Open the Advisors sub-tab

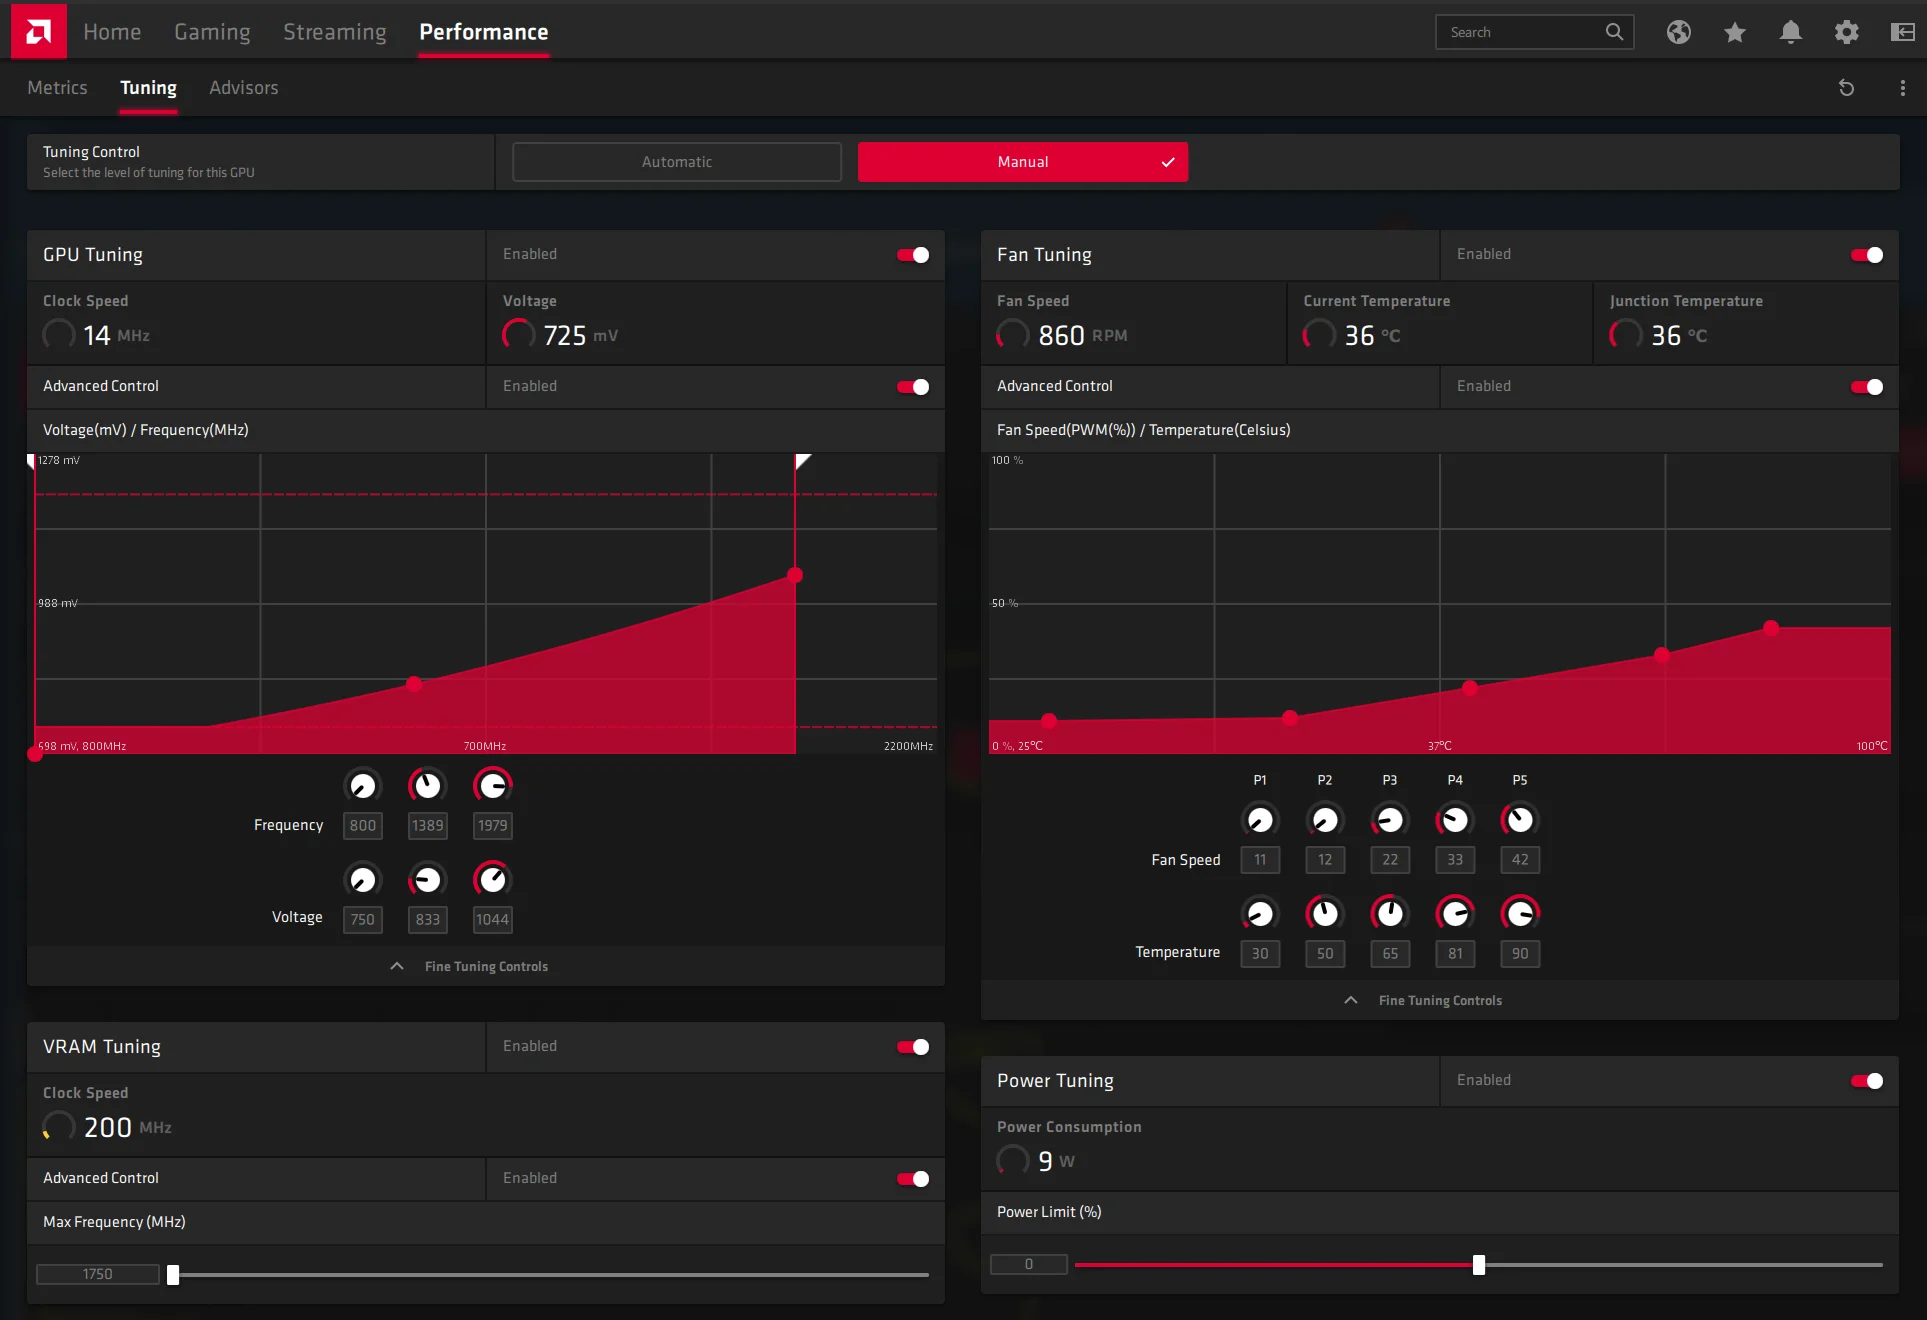[243, 88]
